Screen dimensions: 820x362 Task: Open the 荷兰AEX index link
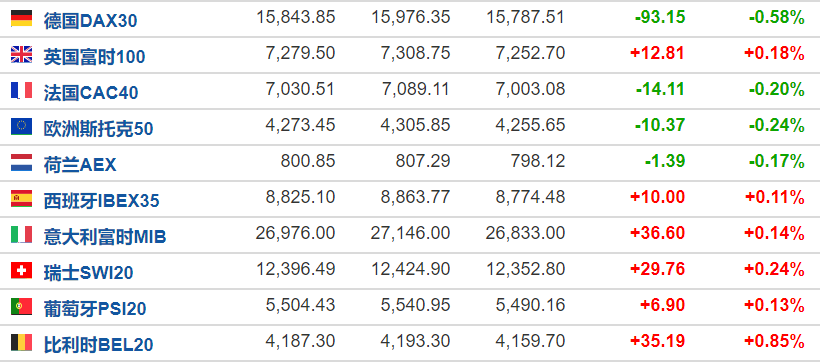[x=80, y=165]
